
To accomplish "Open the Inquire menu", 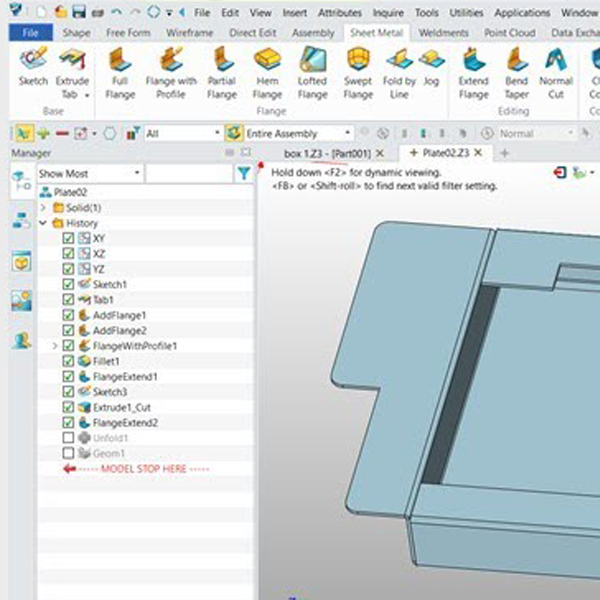I will (388, 13).
